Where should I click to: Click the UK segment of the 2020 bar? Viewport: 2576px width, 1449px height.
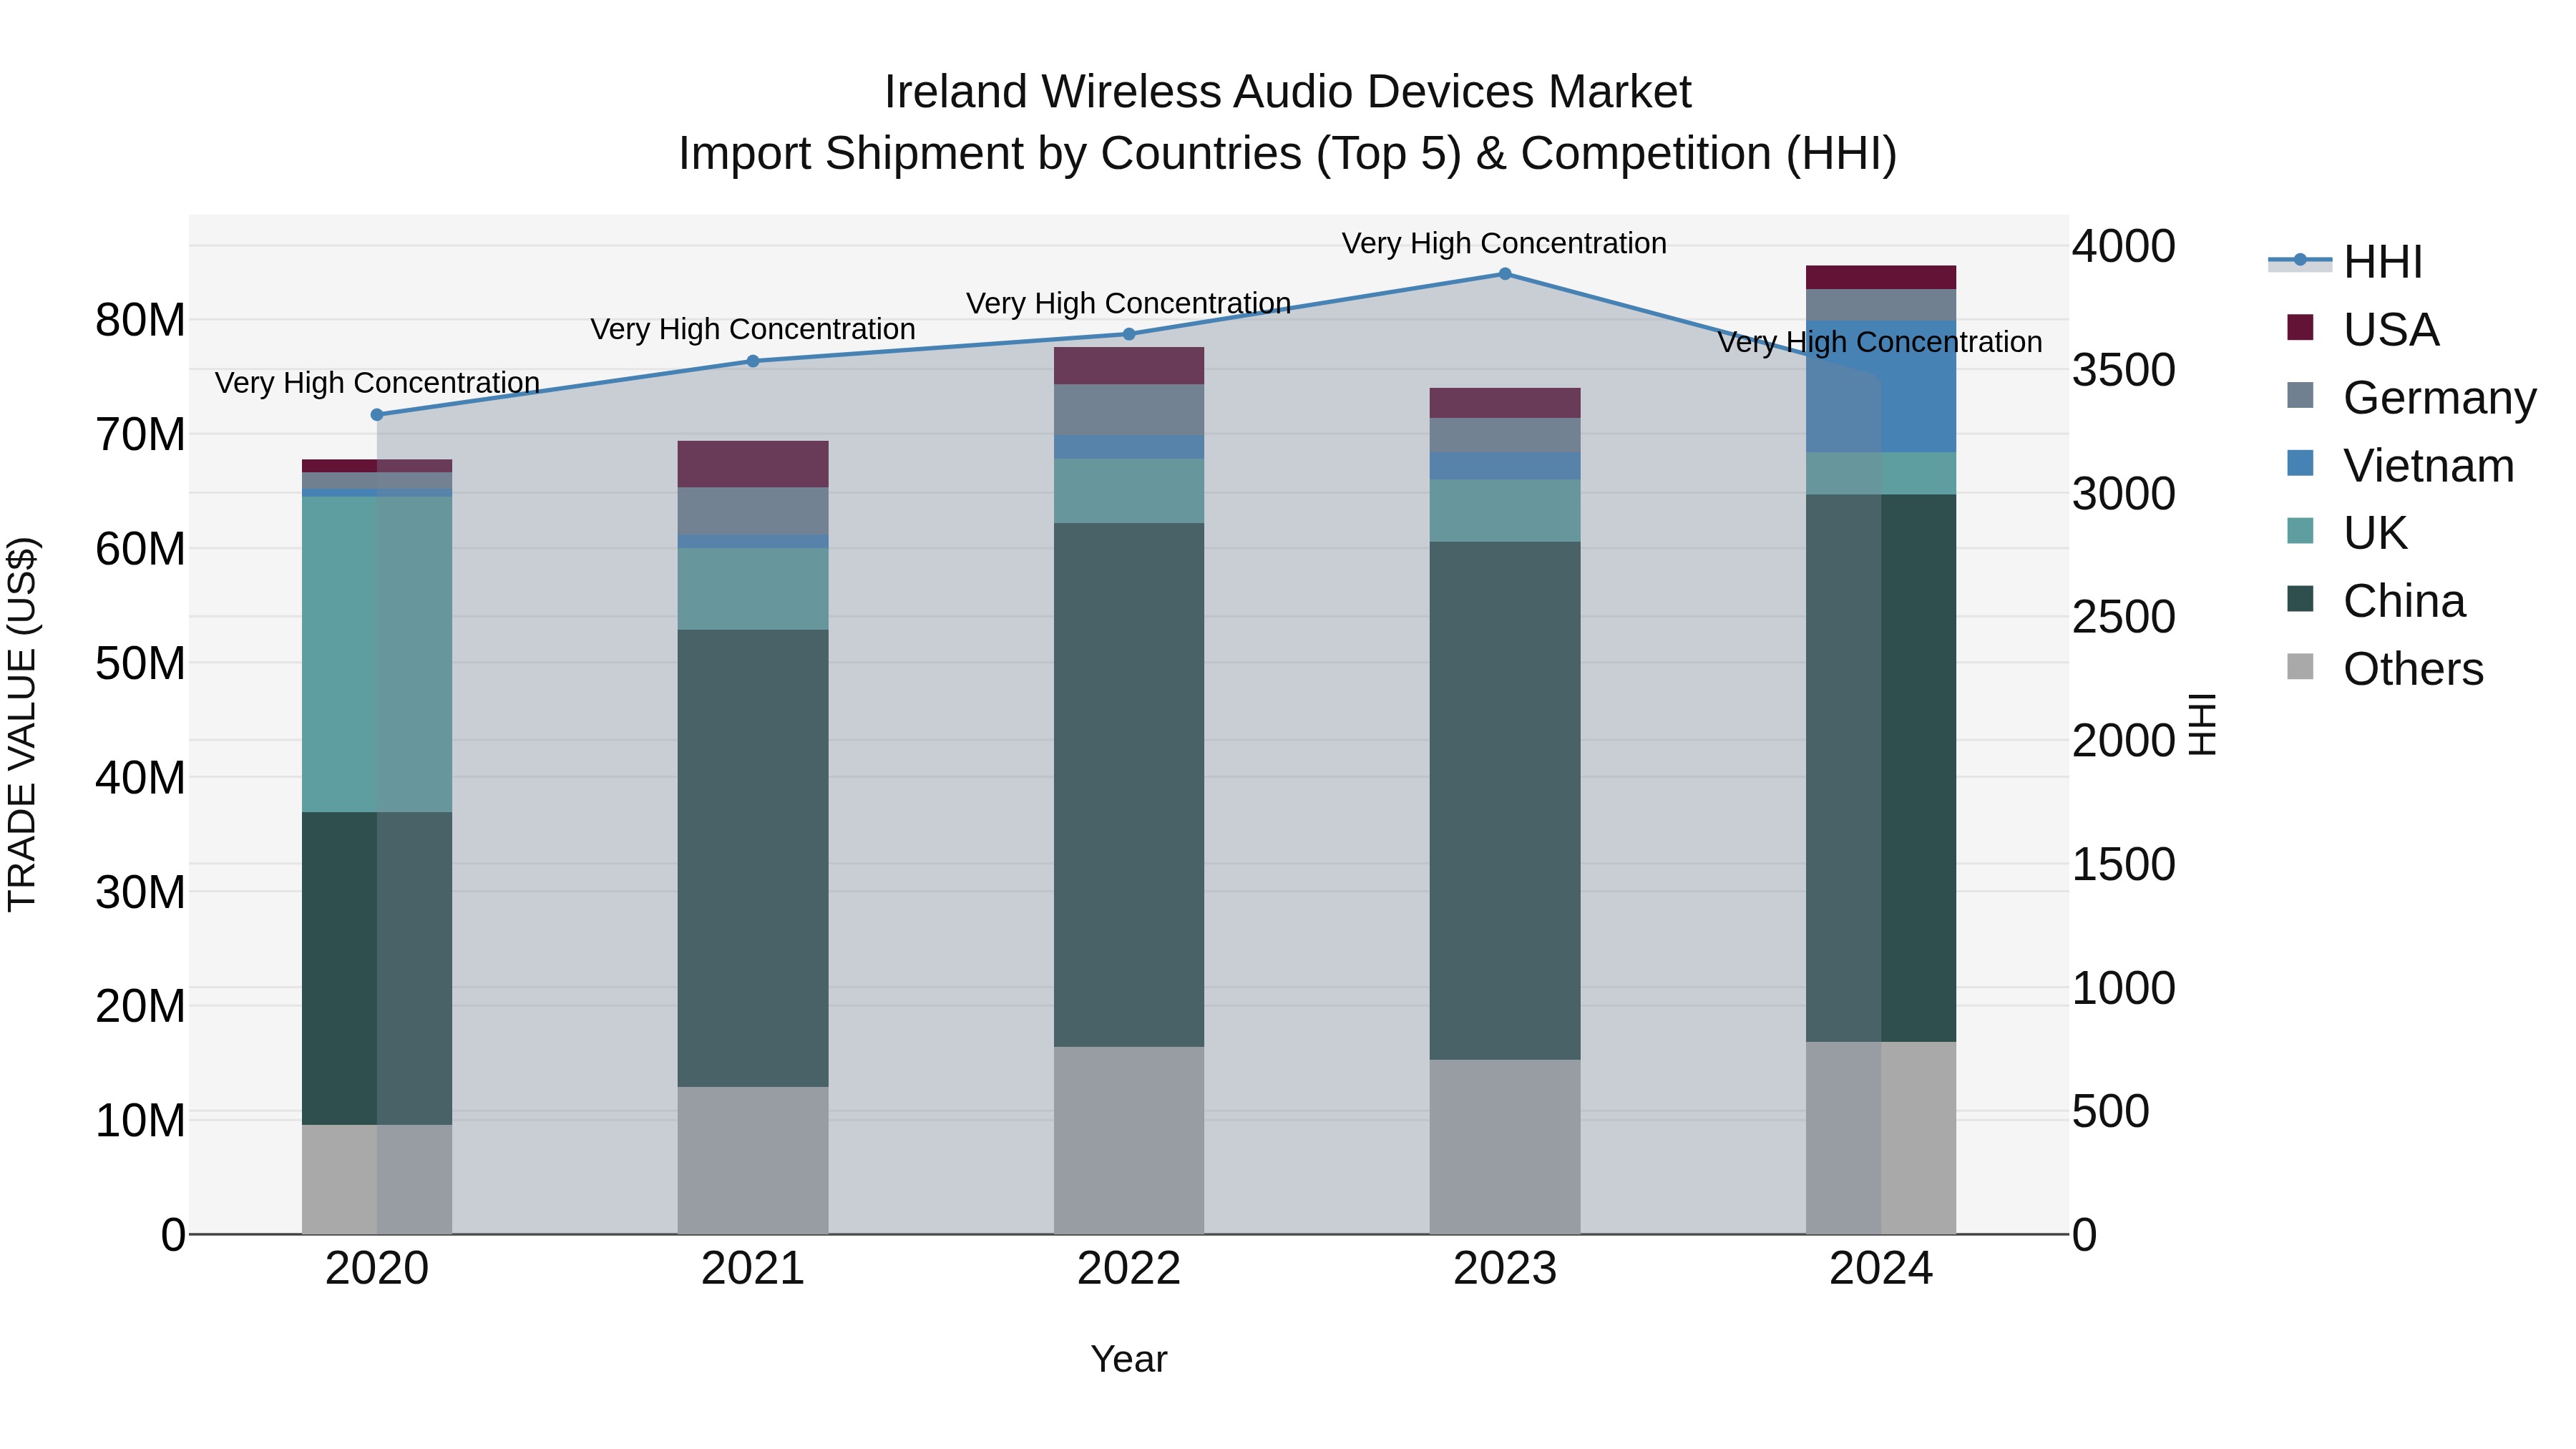(x=377, y=654)
